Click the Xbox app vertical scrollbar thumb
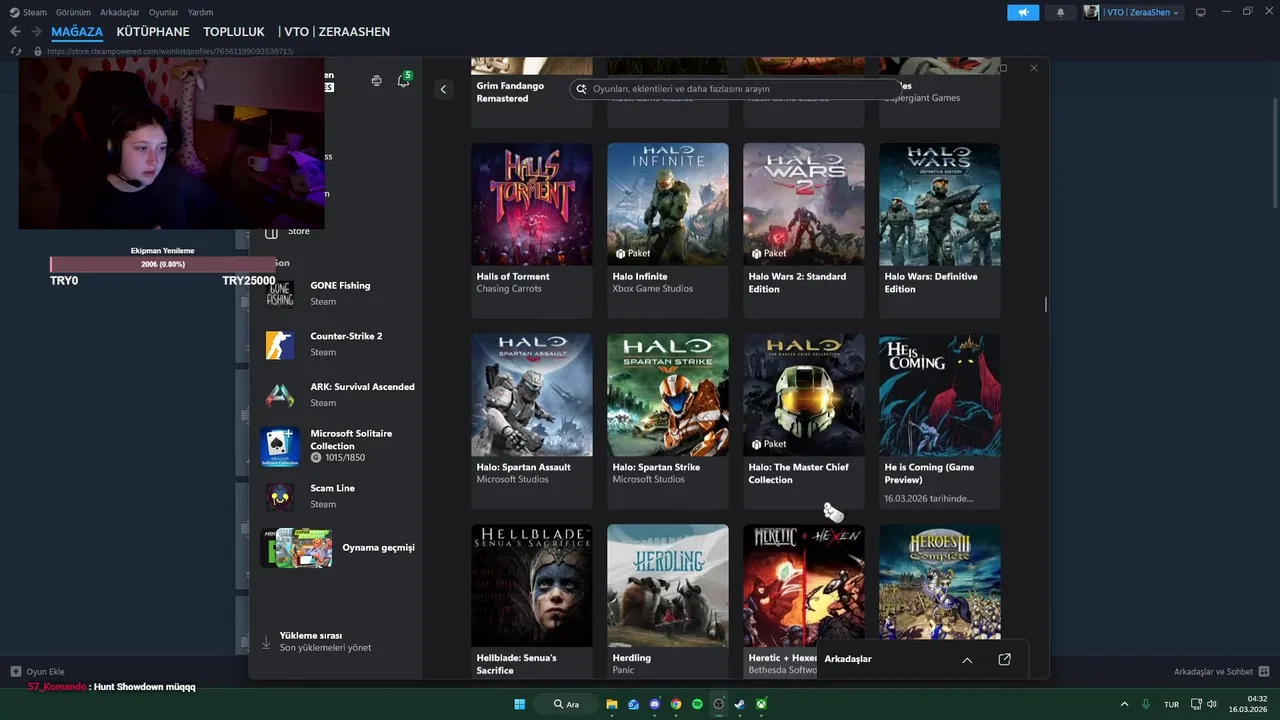 coord(1046,304)
